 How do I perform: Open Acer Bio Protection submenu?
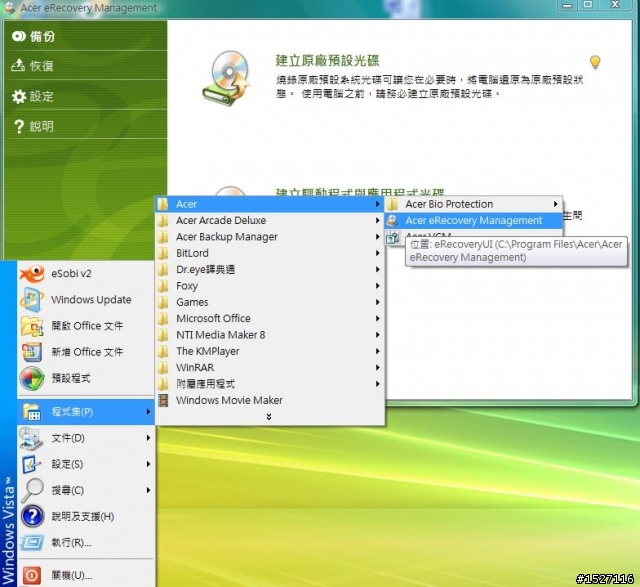tap(473, 204)
